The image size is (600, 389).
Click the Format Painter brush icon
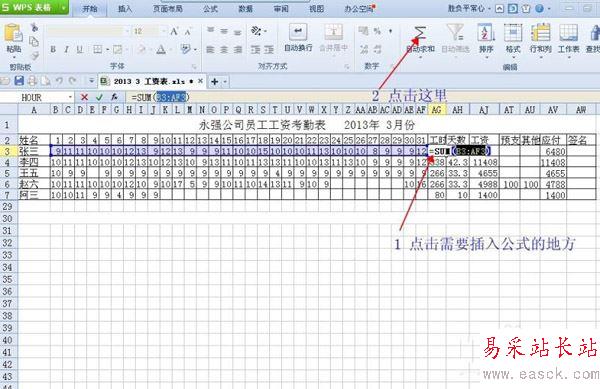pos(34,56)
